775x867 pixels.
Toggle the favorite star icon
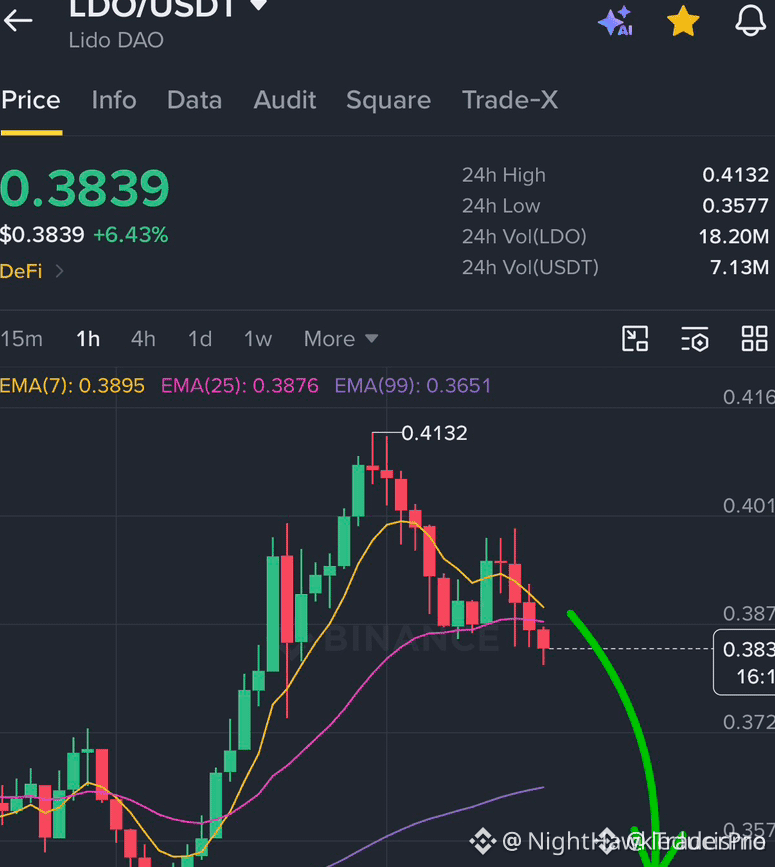tap(683, 21)
